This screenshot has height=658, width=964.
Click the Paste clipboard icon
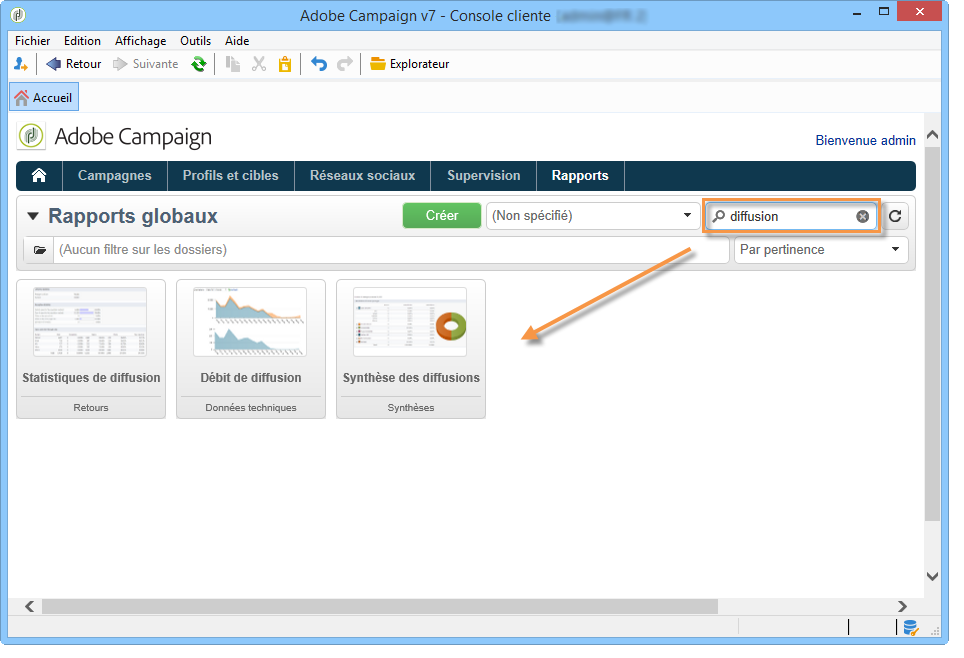tap(285, 64)
